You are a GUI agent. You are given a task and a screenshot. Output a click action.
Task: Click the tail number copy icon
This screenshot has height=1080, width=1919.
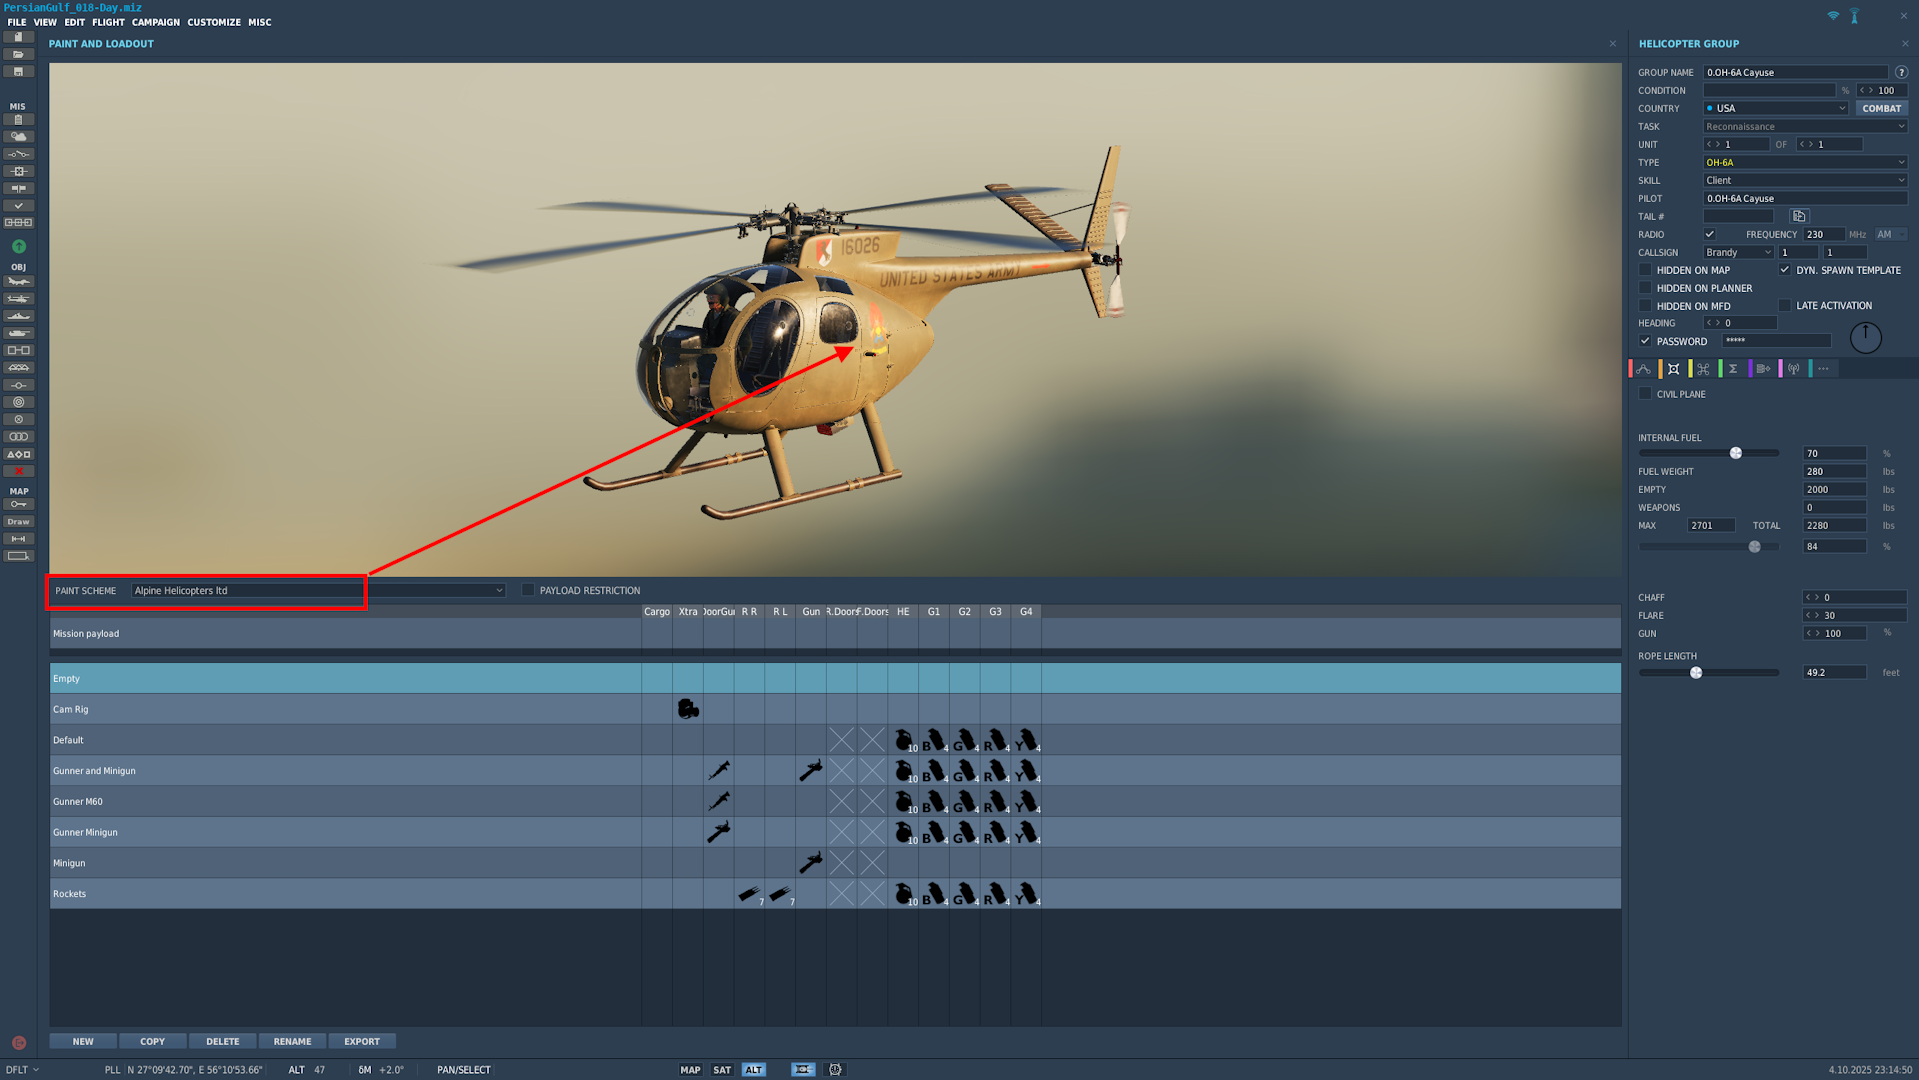1799,216
